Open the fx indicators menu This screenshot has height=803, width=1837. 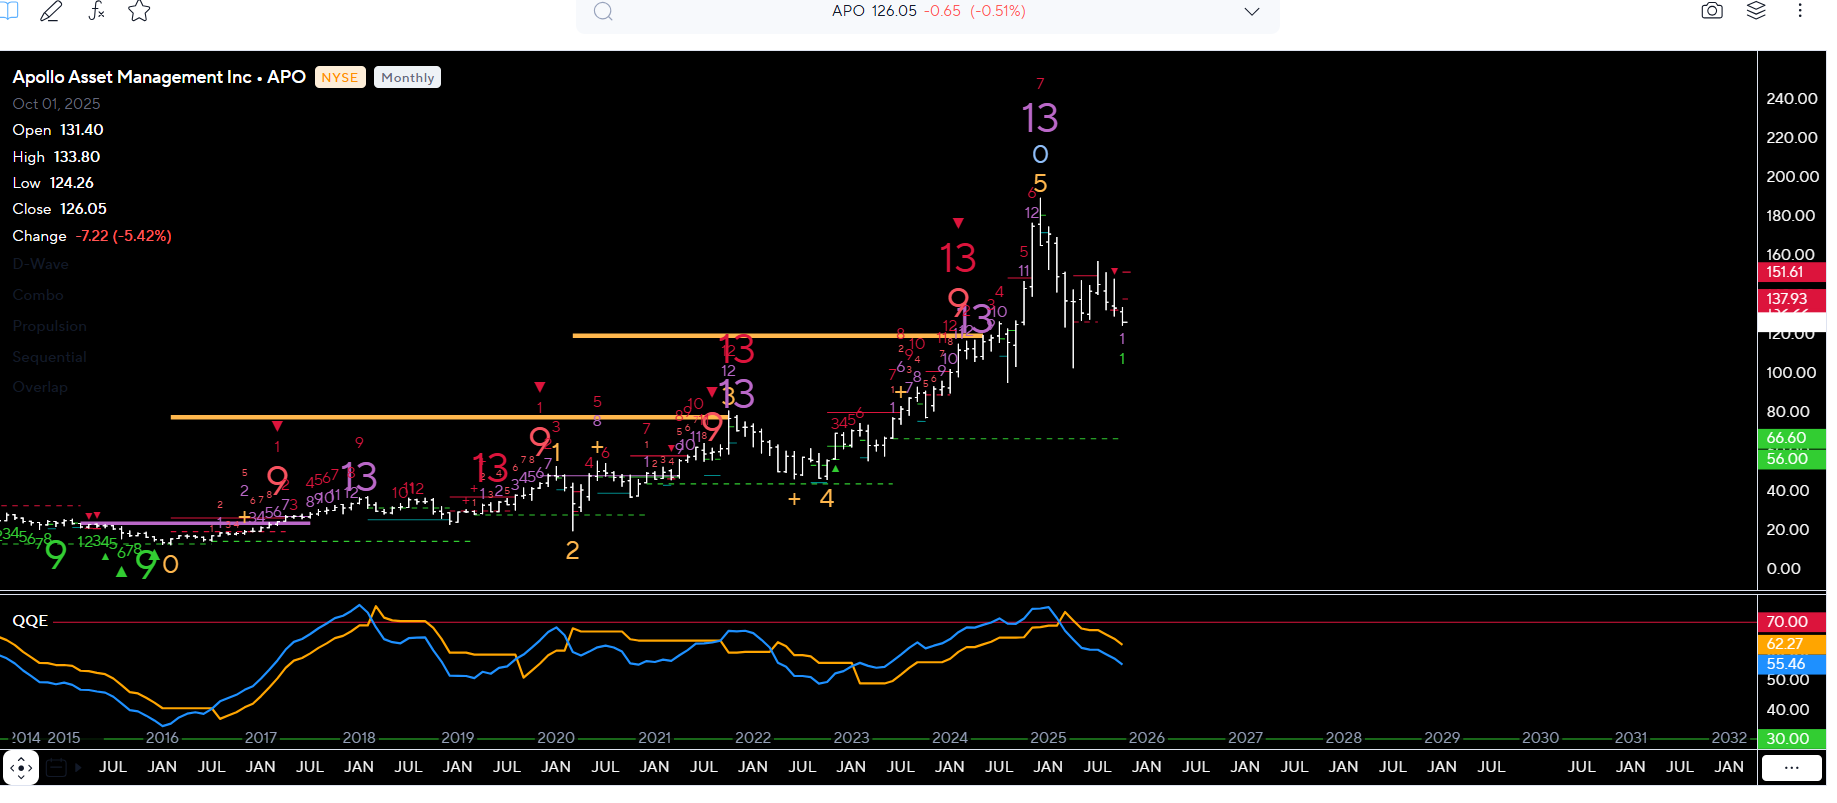[96, 11]
